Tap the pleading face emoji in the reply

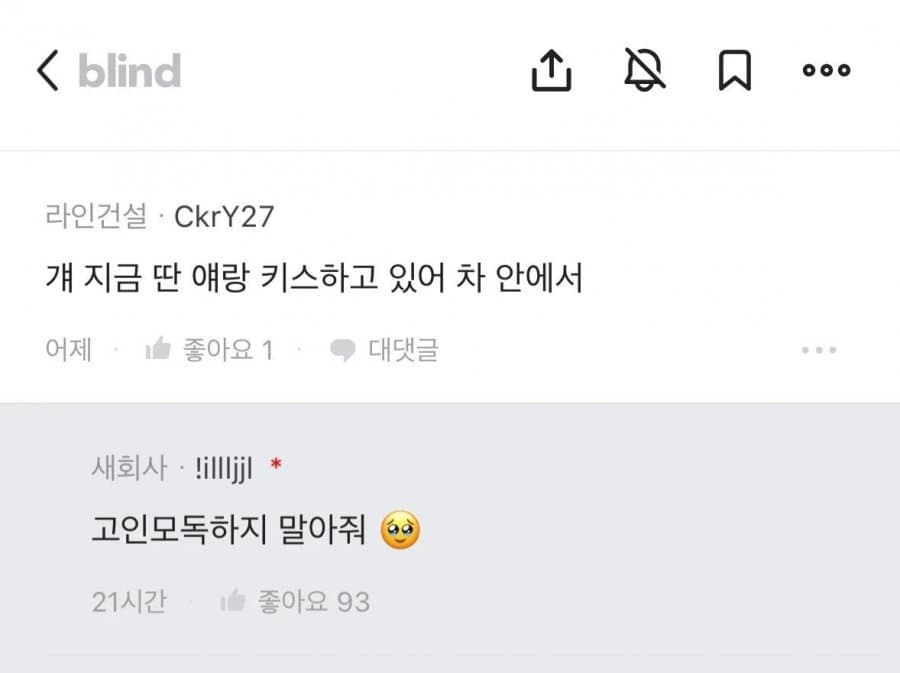click(x=400, y=531)
